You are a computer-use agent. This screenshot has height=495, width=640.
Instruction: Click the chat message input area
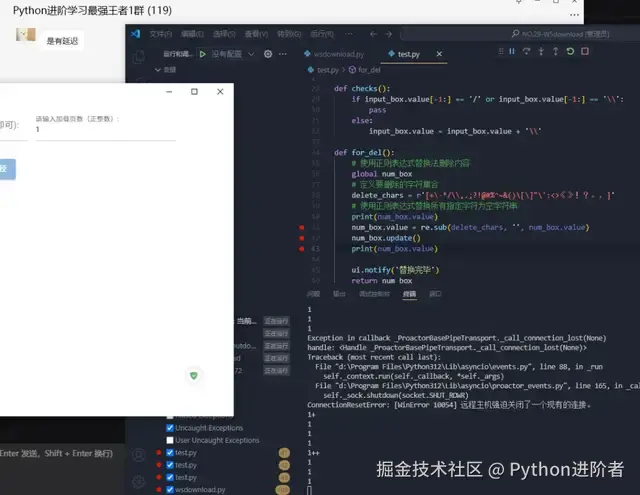pos(62,469)
